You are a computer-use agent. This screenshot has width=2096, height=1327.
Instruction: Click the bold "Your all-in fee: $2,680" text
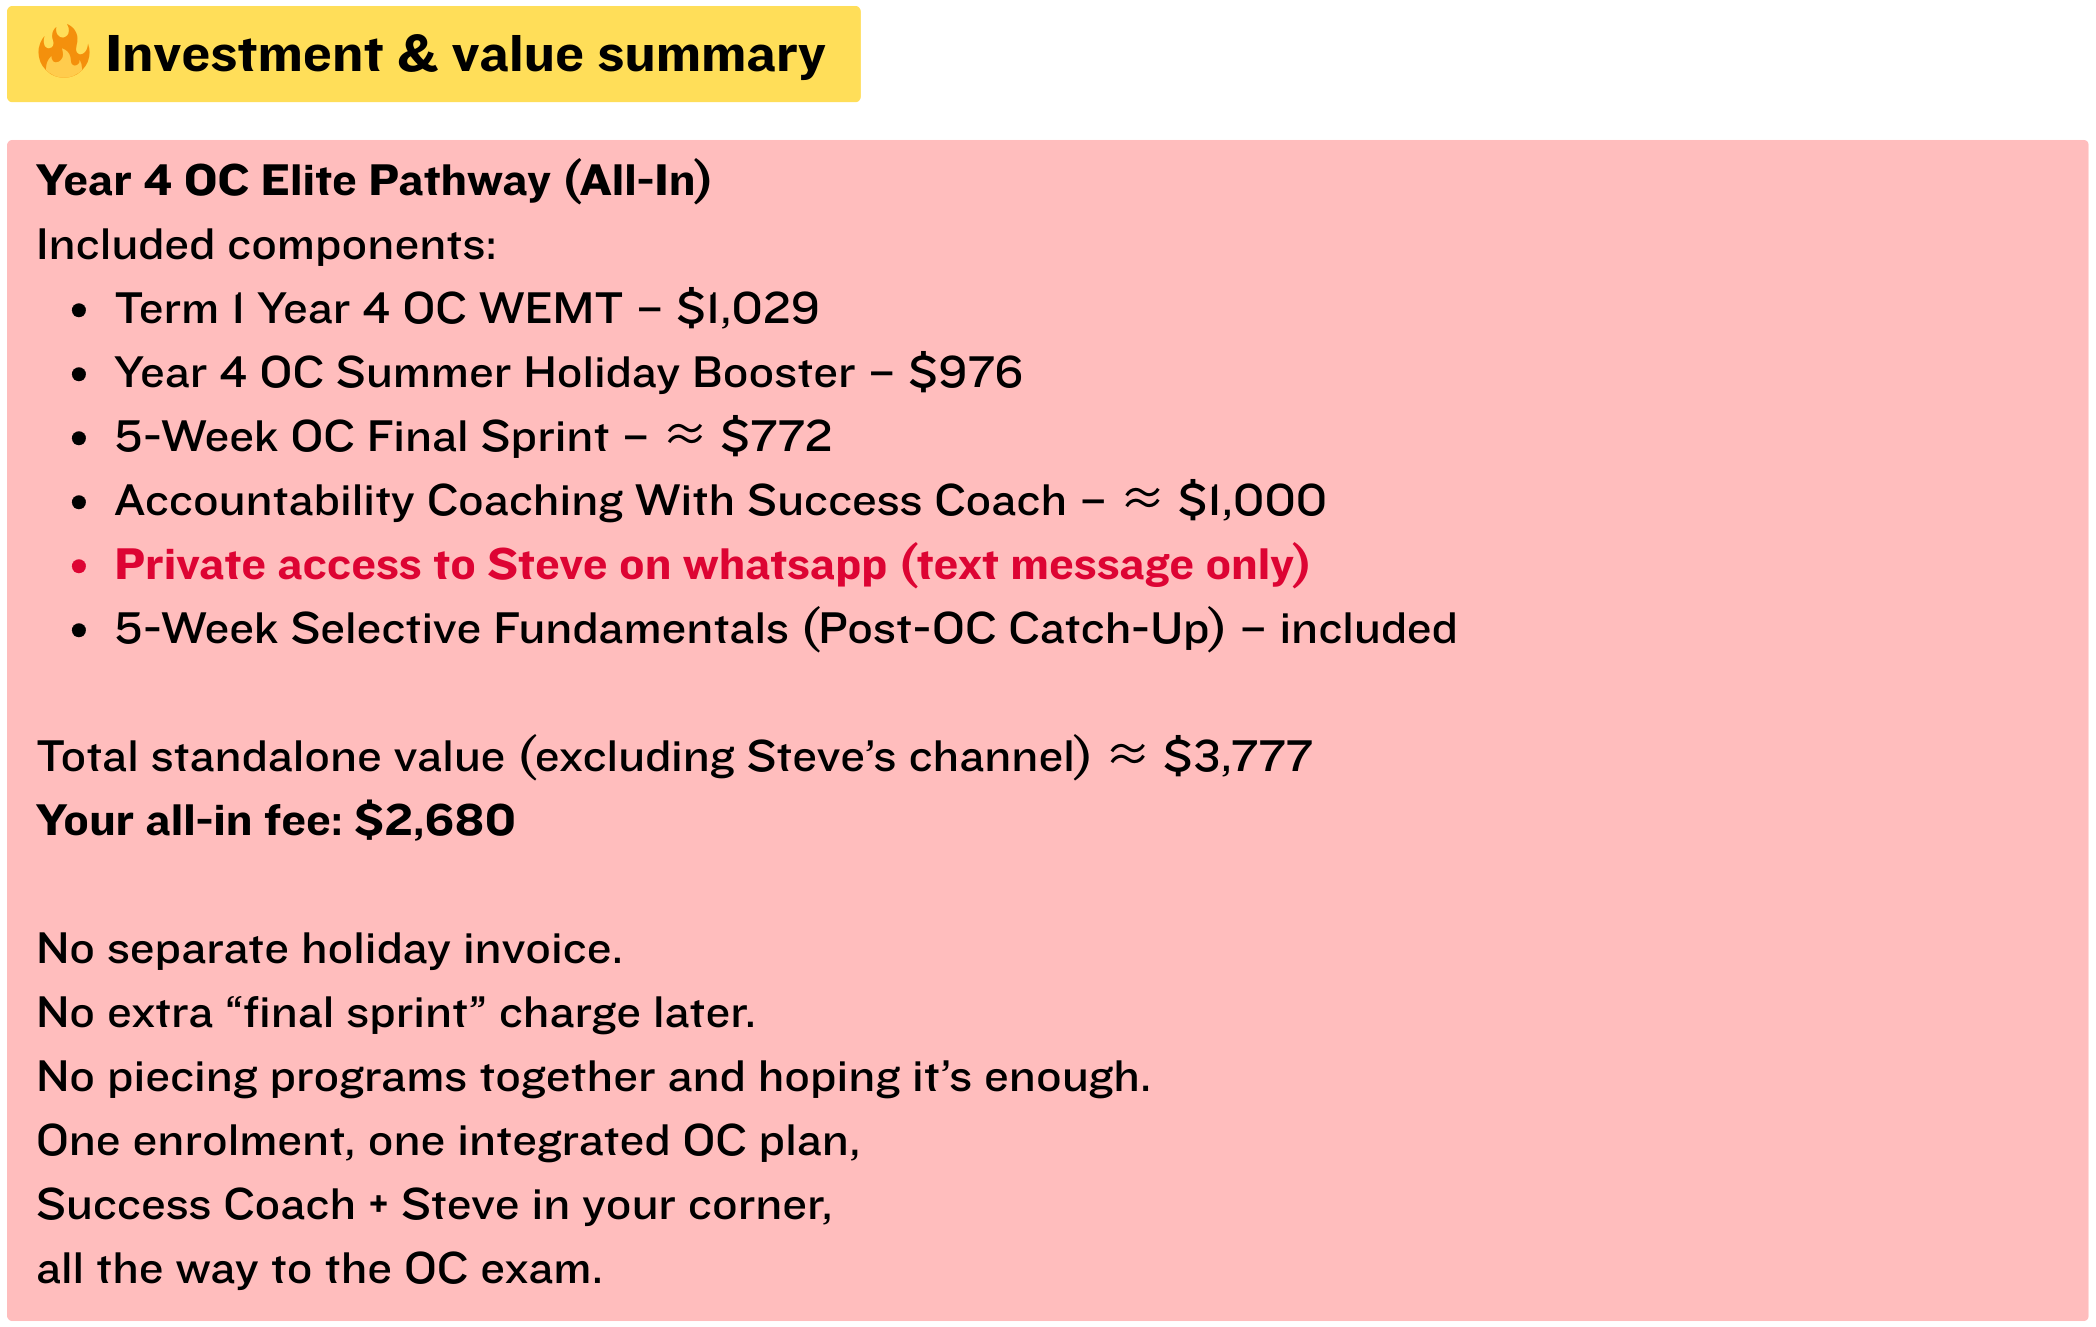pos(276,820)
